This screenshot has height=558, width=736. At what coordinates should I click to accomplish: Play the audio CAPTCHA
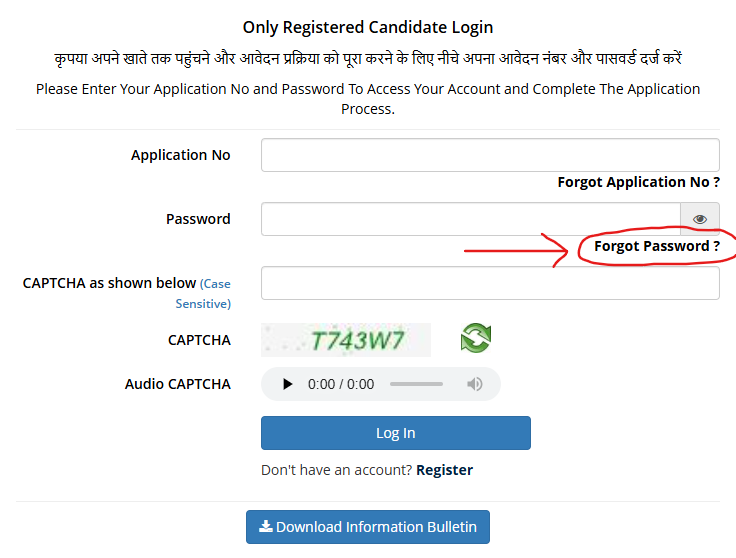click(287, 384)
